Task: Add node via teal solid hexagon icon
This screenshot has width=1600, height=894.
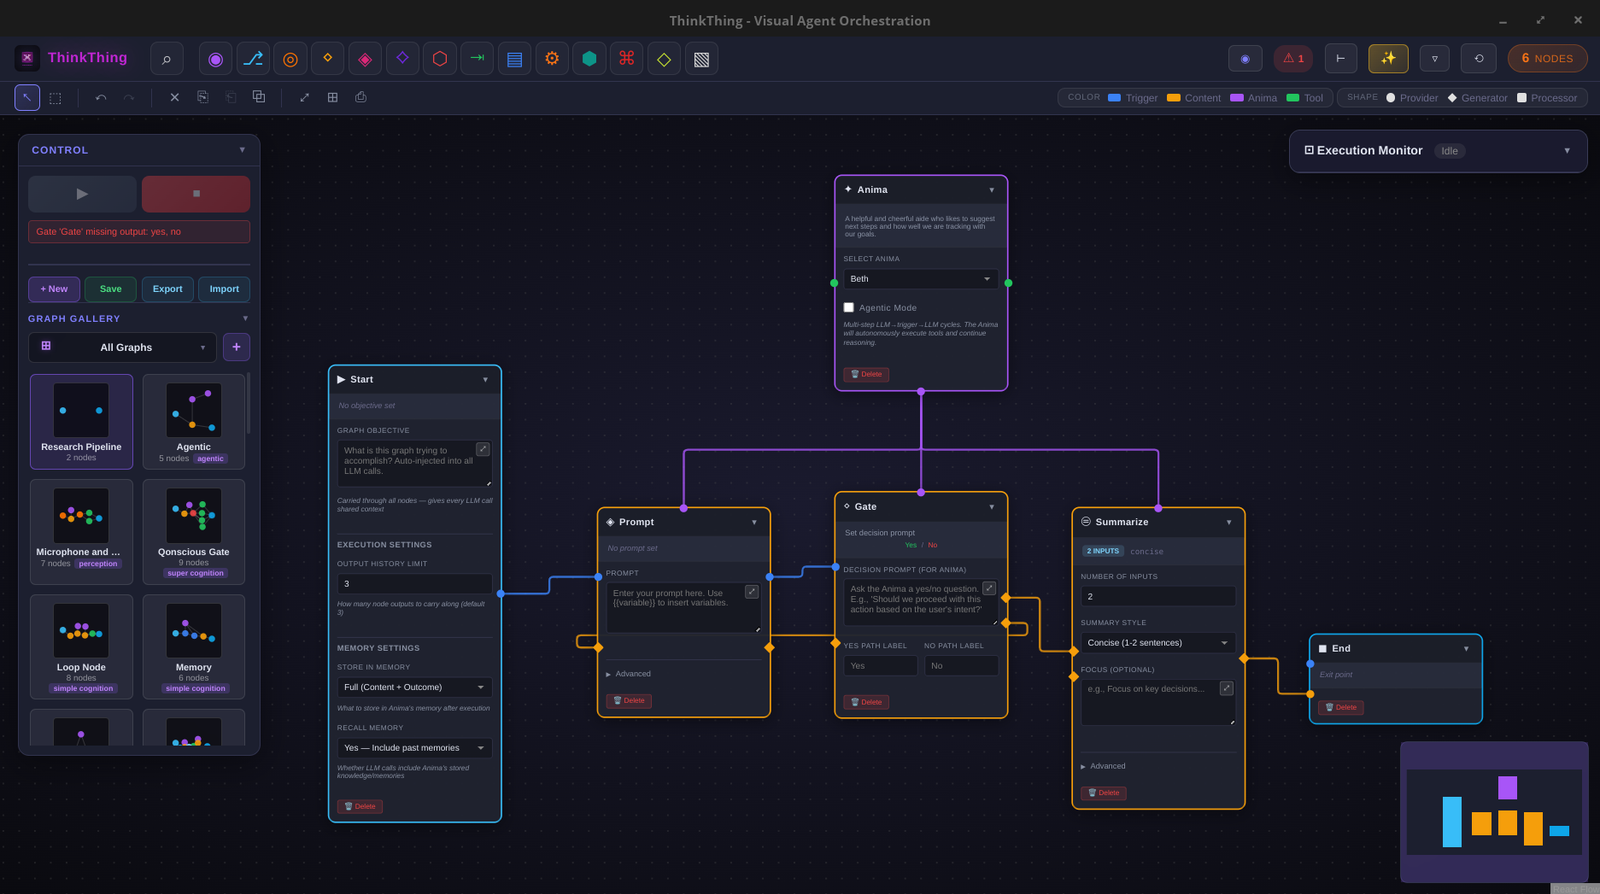Action: click(589, 59)
